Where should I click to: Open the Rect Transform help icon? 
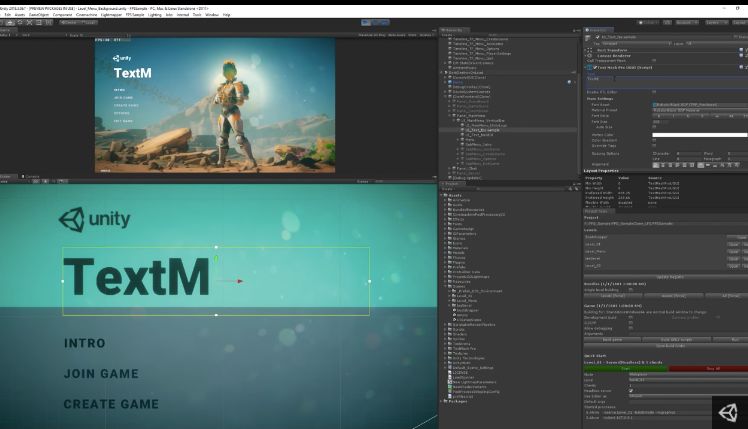(741, 50)
